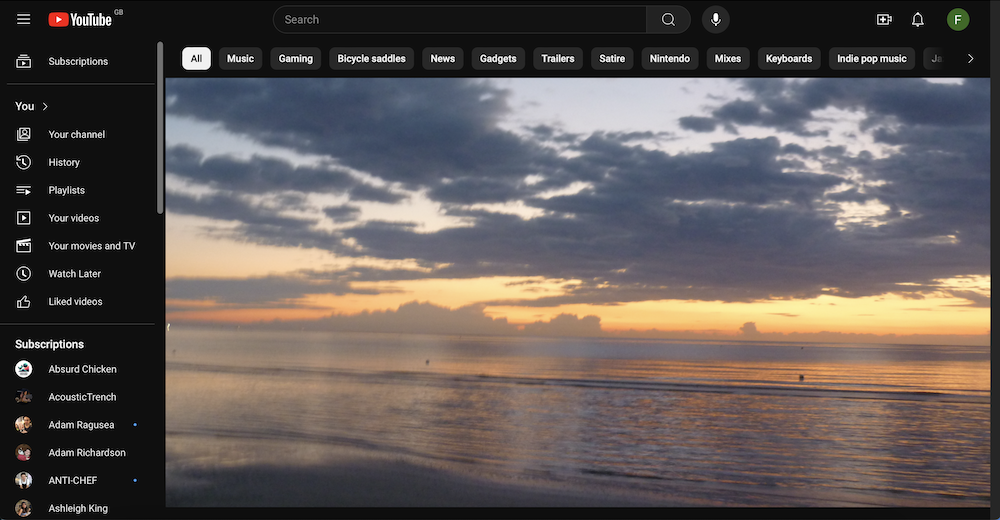Screen dimensions: 1000x520
Task: Open the hamburger guide menu
Action: (x=24, y=19)
